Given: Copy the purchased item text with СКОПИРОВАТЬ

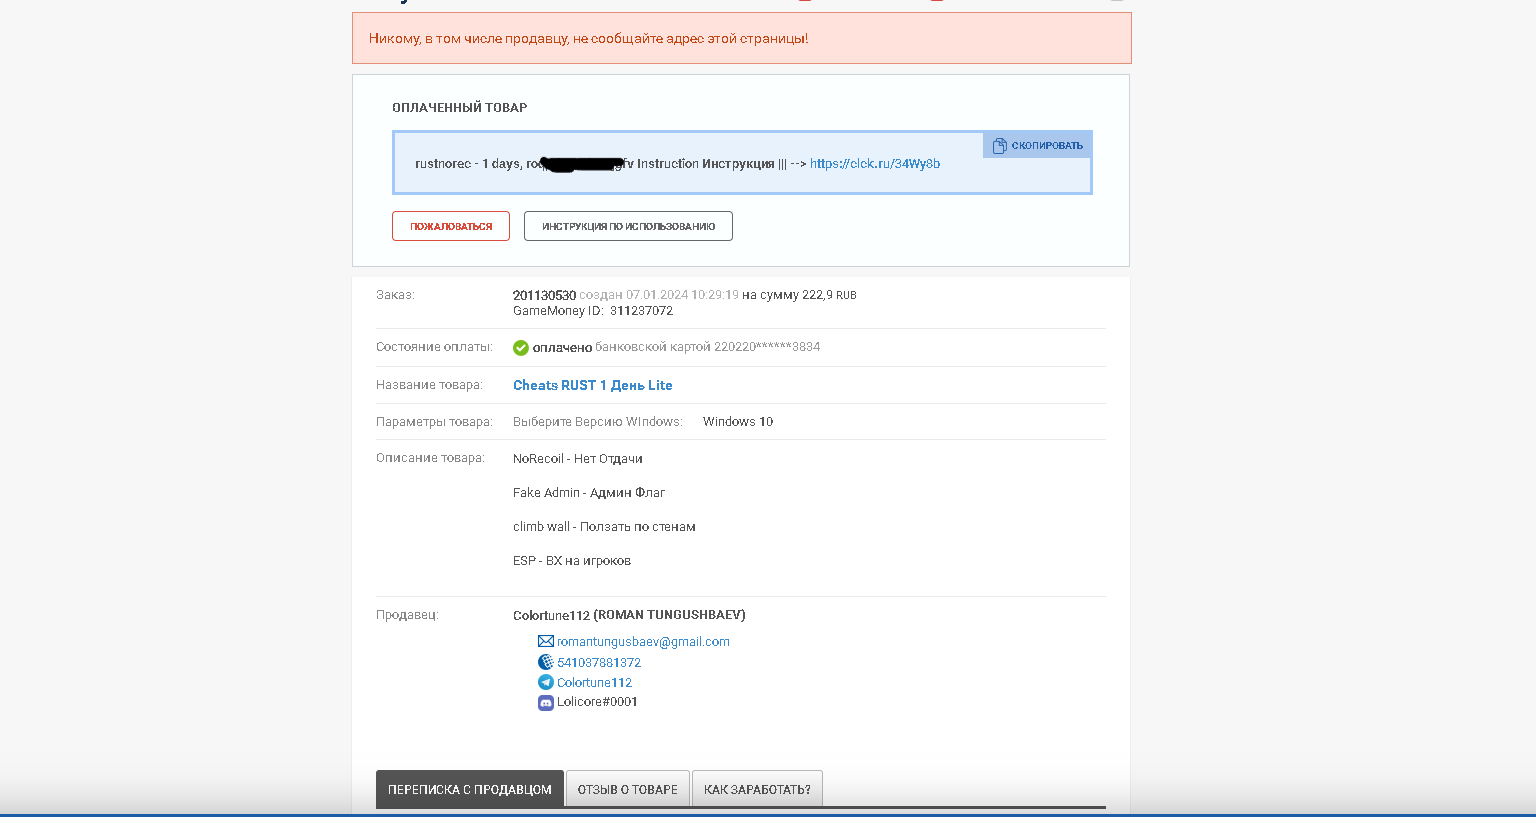Looking at the screenshot, I should (1037, 146).
